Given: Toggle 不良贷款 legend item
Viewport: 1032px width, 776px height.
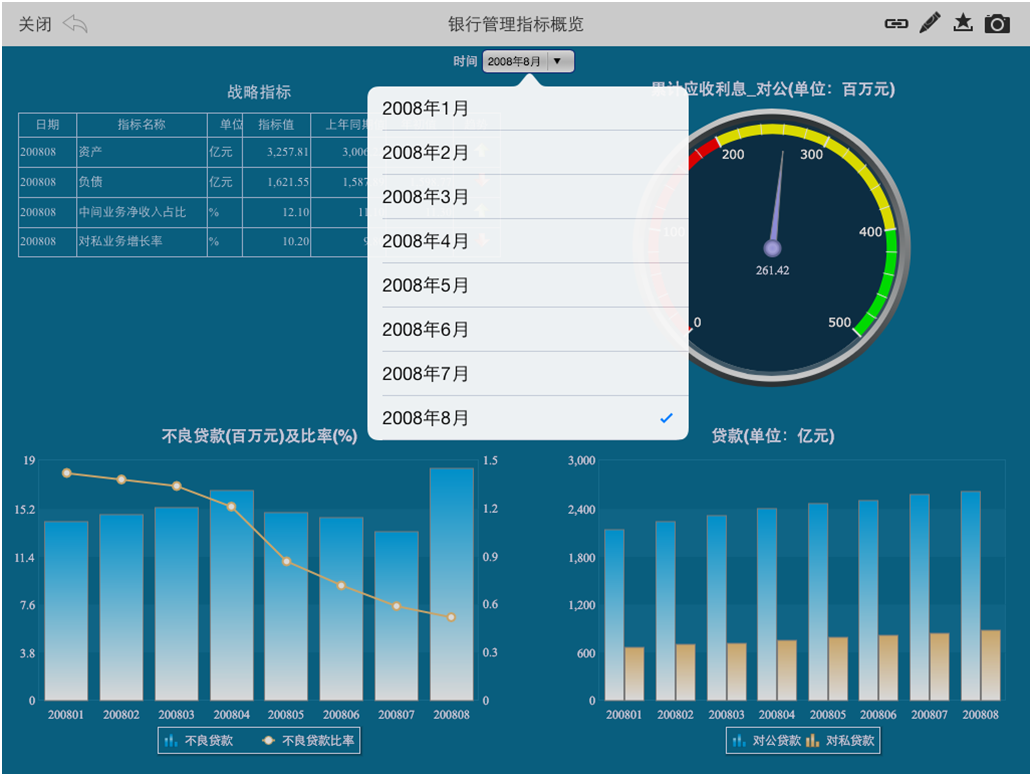Looking at the screenshot, I should [x=199, y=740].
